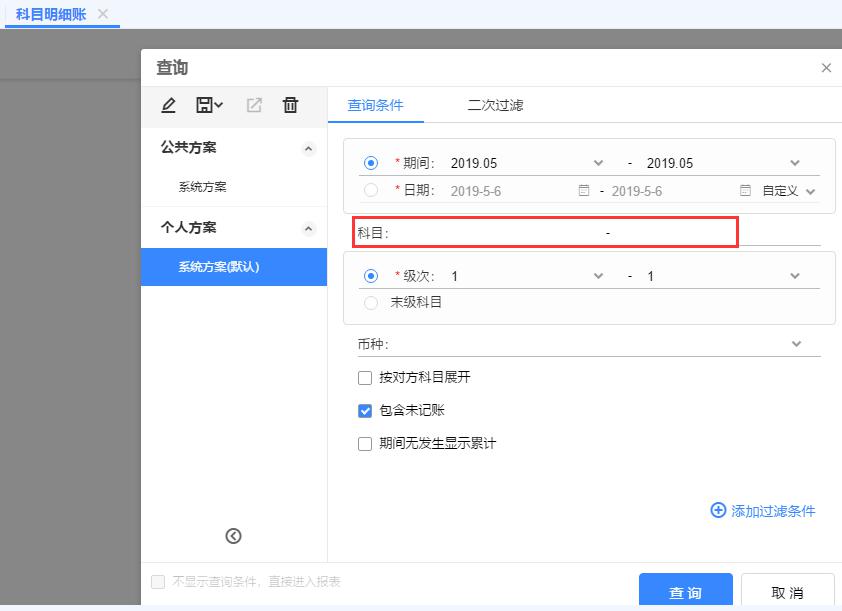The height and width of the screenshot is (611, 842).
Task: Enable 期间无发生显示累计 checkbox
Action: [365, 443]
